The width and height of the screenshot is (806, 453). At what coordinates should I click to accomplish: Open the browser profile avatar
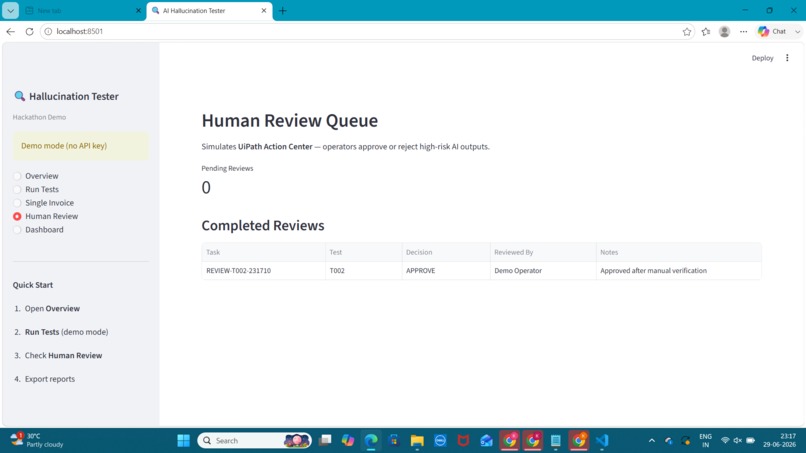(x=724, y=31)
